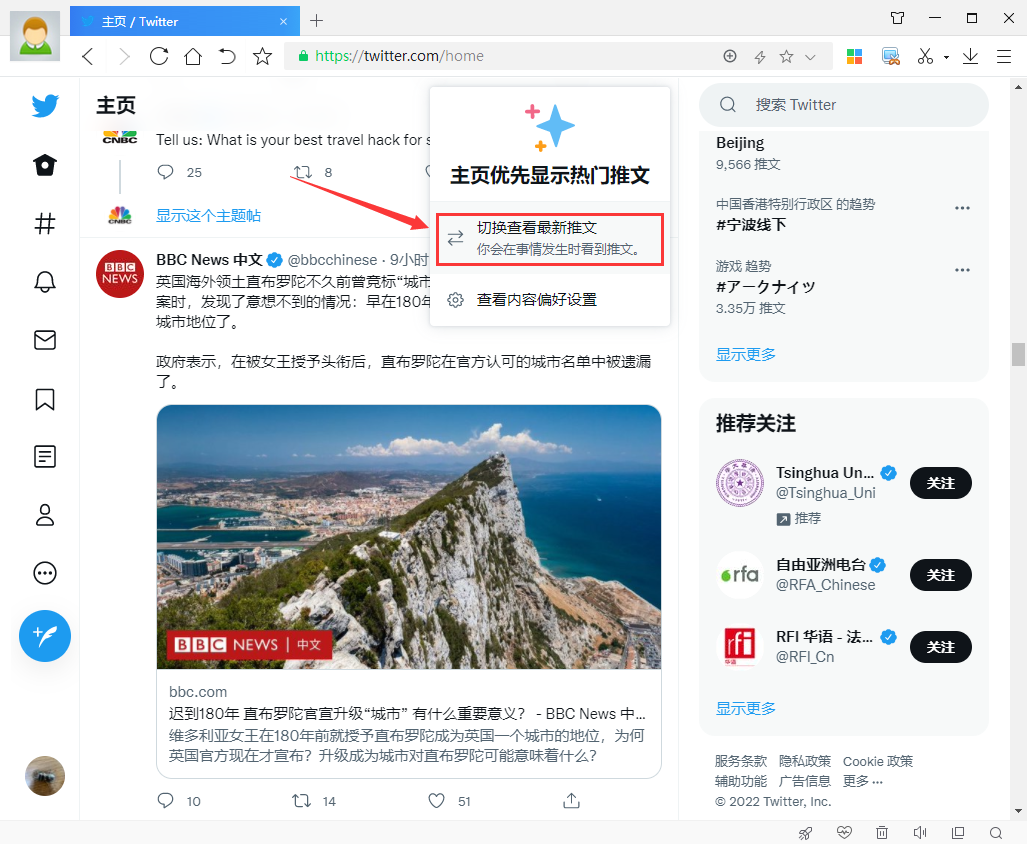This screenshot has height=844, width=1027.
Task: Click browser forward arrow
Action: [x=124, y=56]
